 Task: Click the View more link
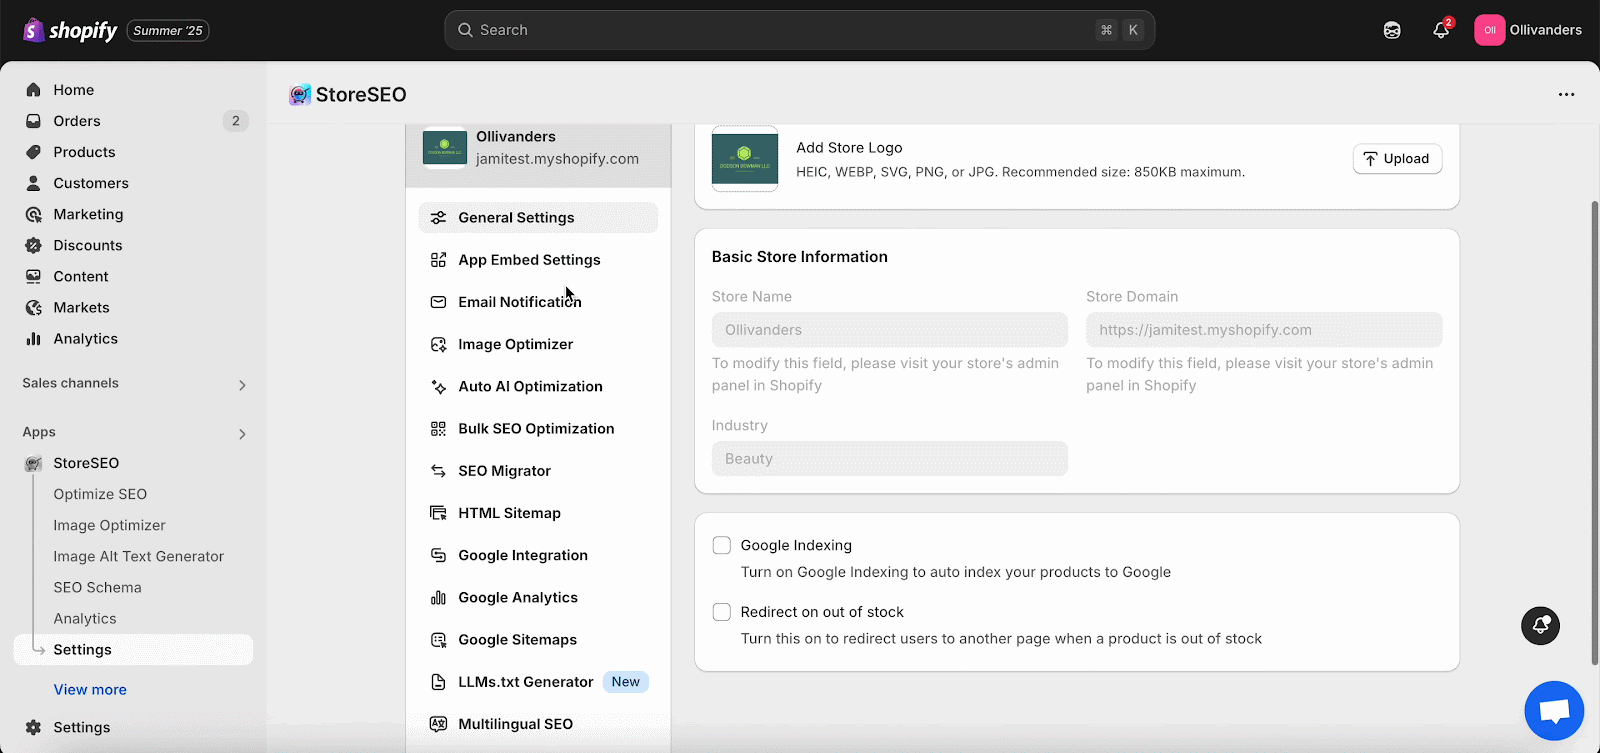pyautogui.click(x=90, y=690)
